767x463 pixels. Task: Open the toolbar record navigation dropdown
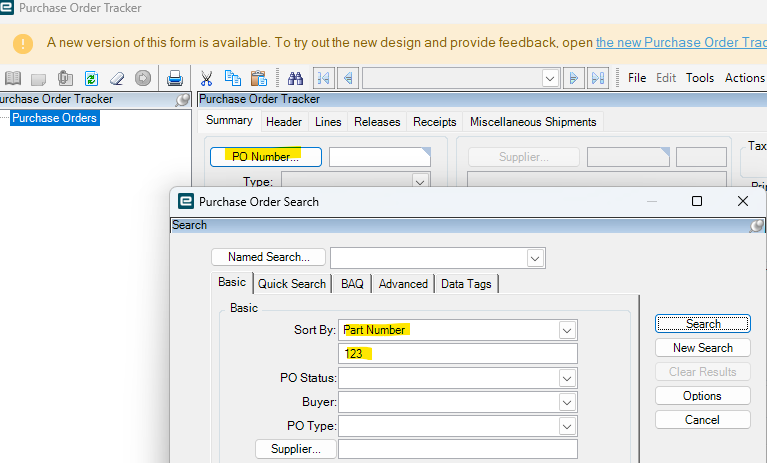tap(550, 78)
